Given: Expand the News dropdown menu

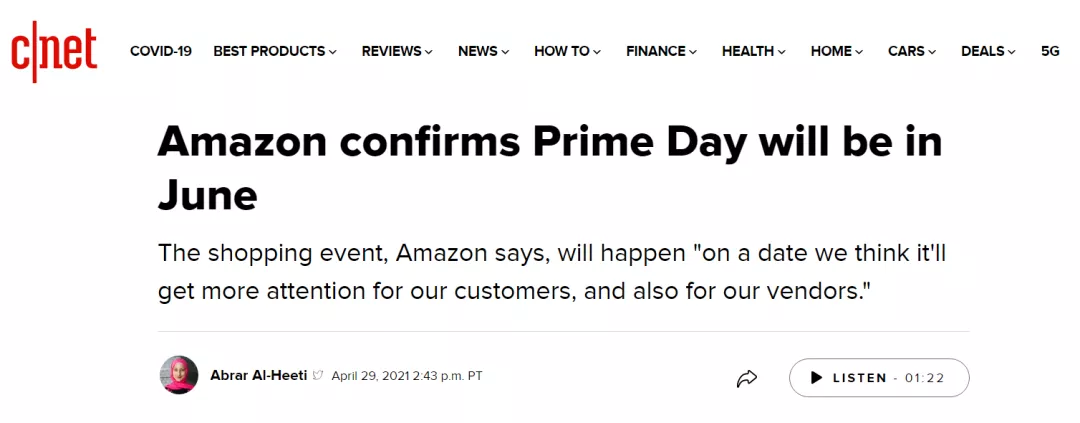Looking at the screenshot, I should coord(484,52).
